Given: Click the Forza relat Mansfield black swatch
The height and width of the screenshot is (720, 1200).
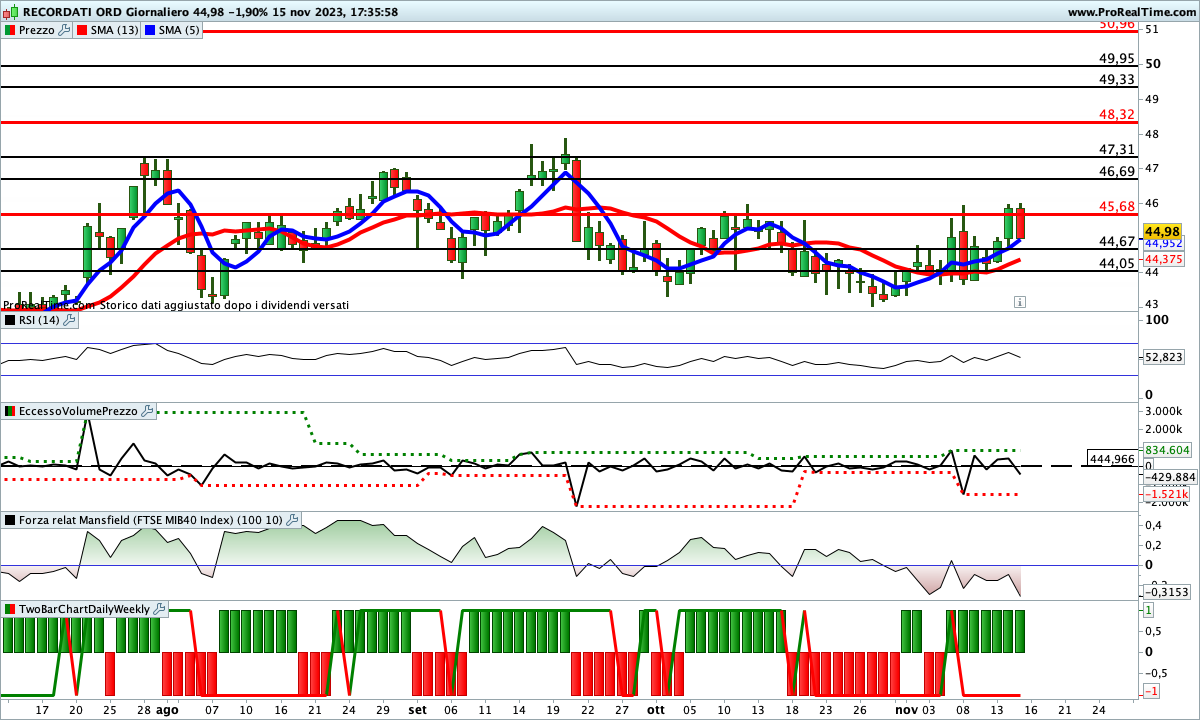Looking at the screenshot, I should 10,520.
